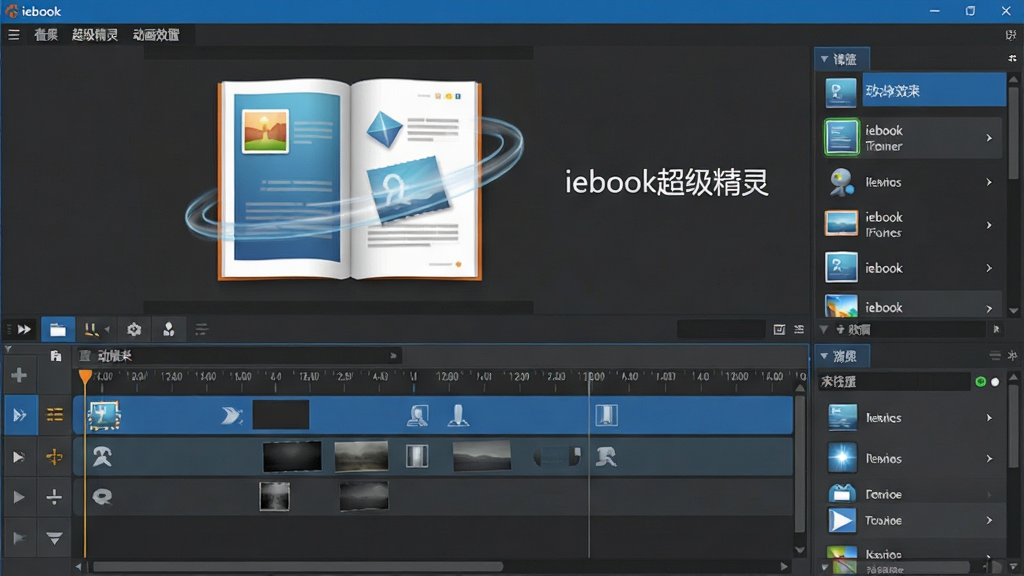This screenshot has width=1024, height=576.
Task: Play the third timeline track
Action: pyautogui.click(x=19, y=497)
